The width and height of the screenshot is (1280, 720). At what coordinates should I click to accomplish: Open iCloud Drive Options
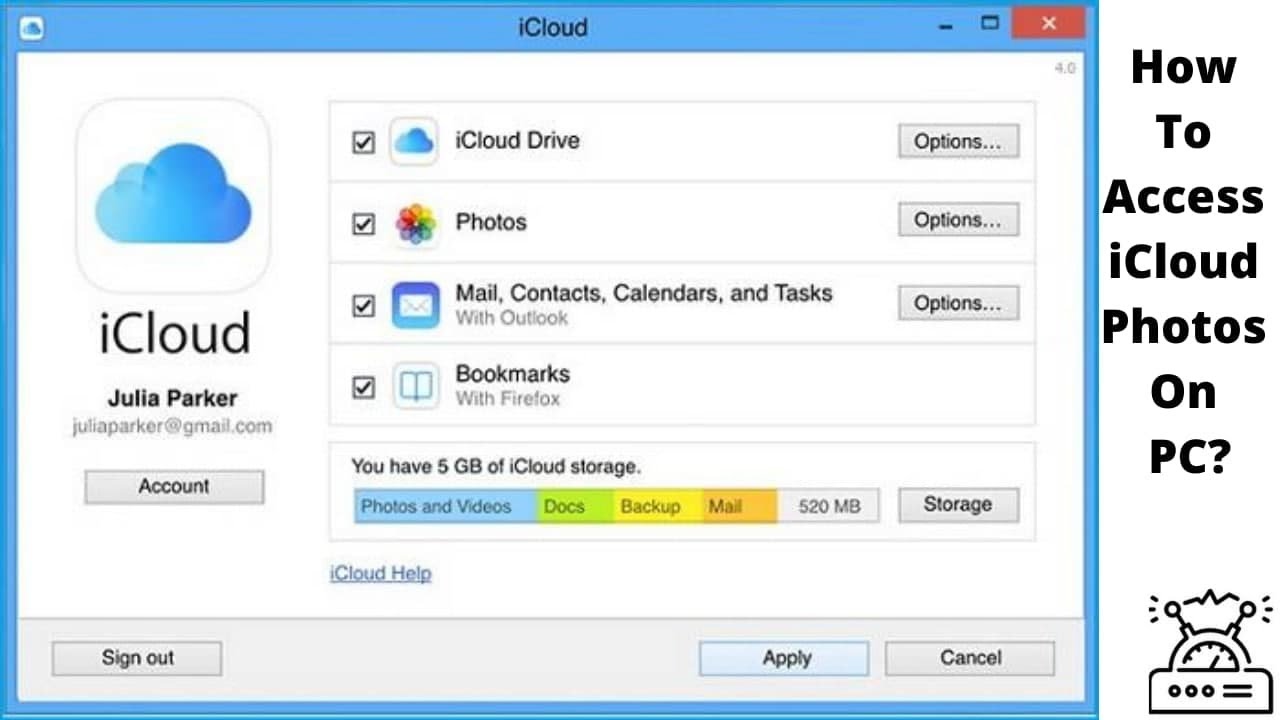pyautogui.click(x=958, y=142)
